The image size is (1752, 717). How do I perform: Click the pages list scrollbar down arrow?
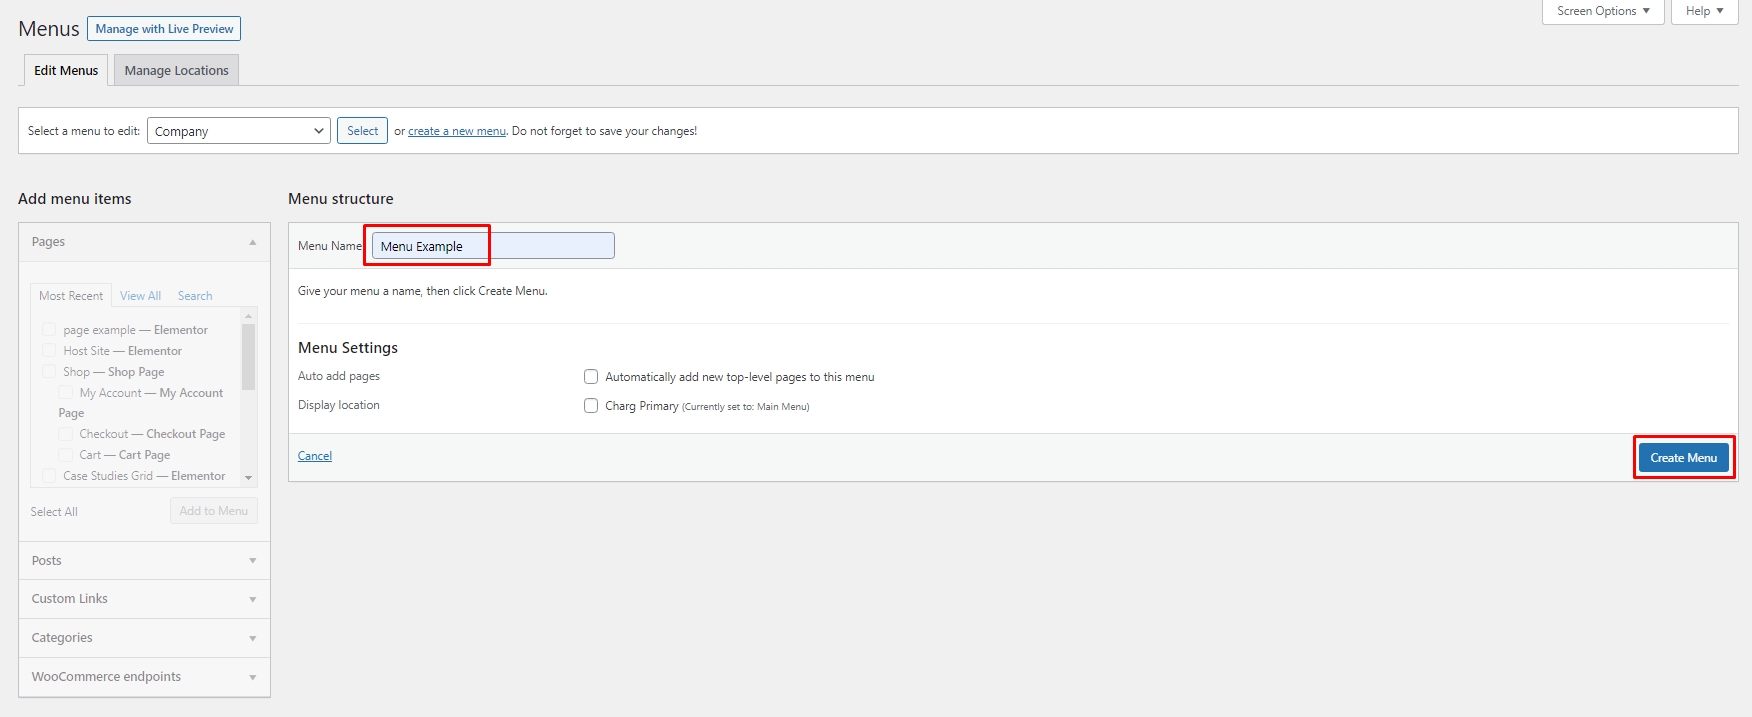point(249,478)
